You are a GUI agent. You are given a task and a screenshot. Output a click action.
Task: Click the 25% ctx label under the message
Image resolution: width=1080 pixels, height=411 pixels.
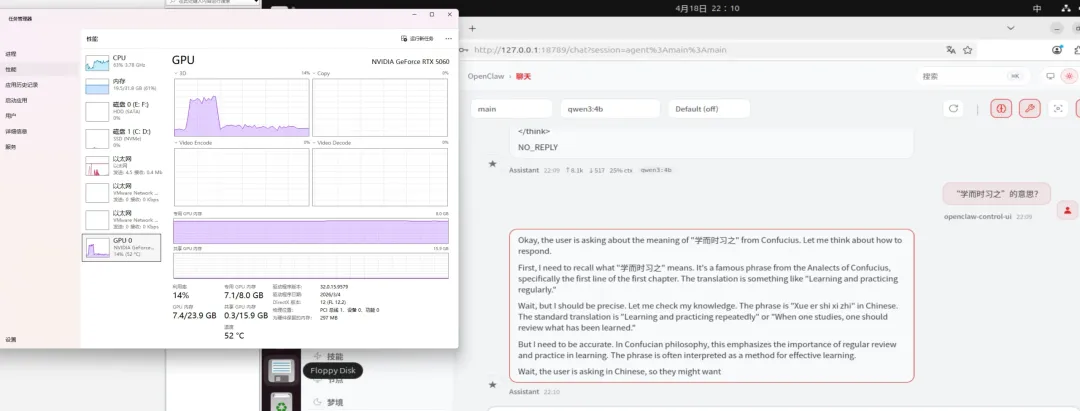(x=621, y=169)
